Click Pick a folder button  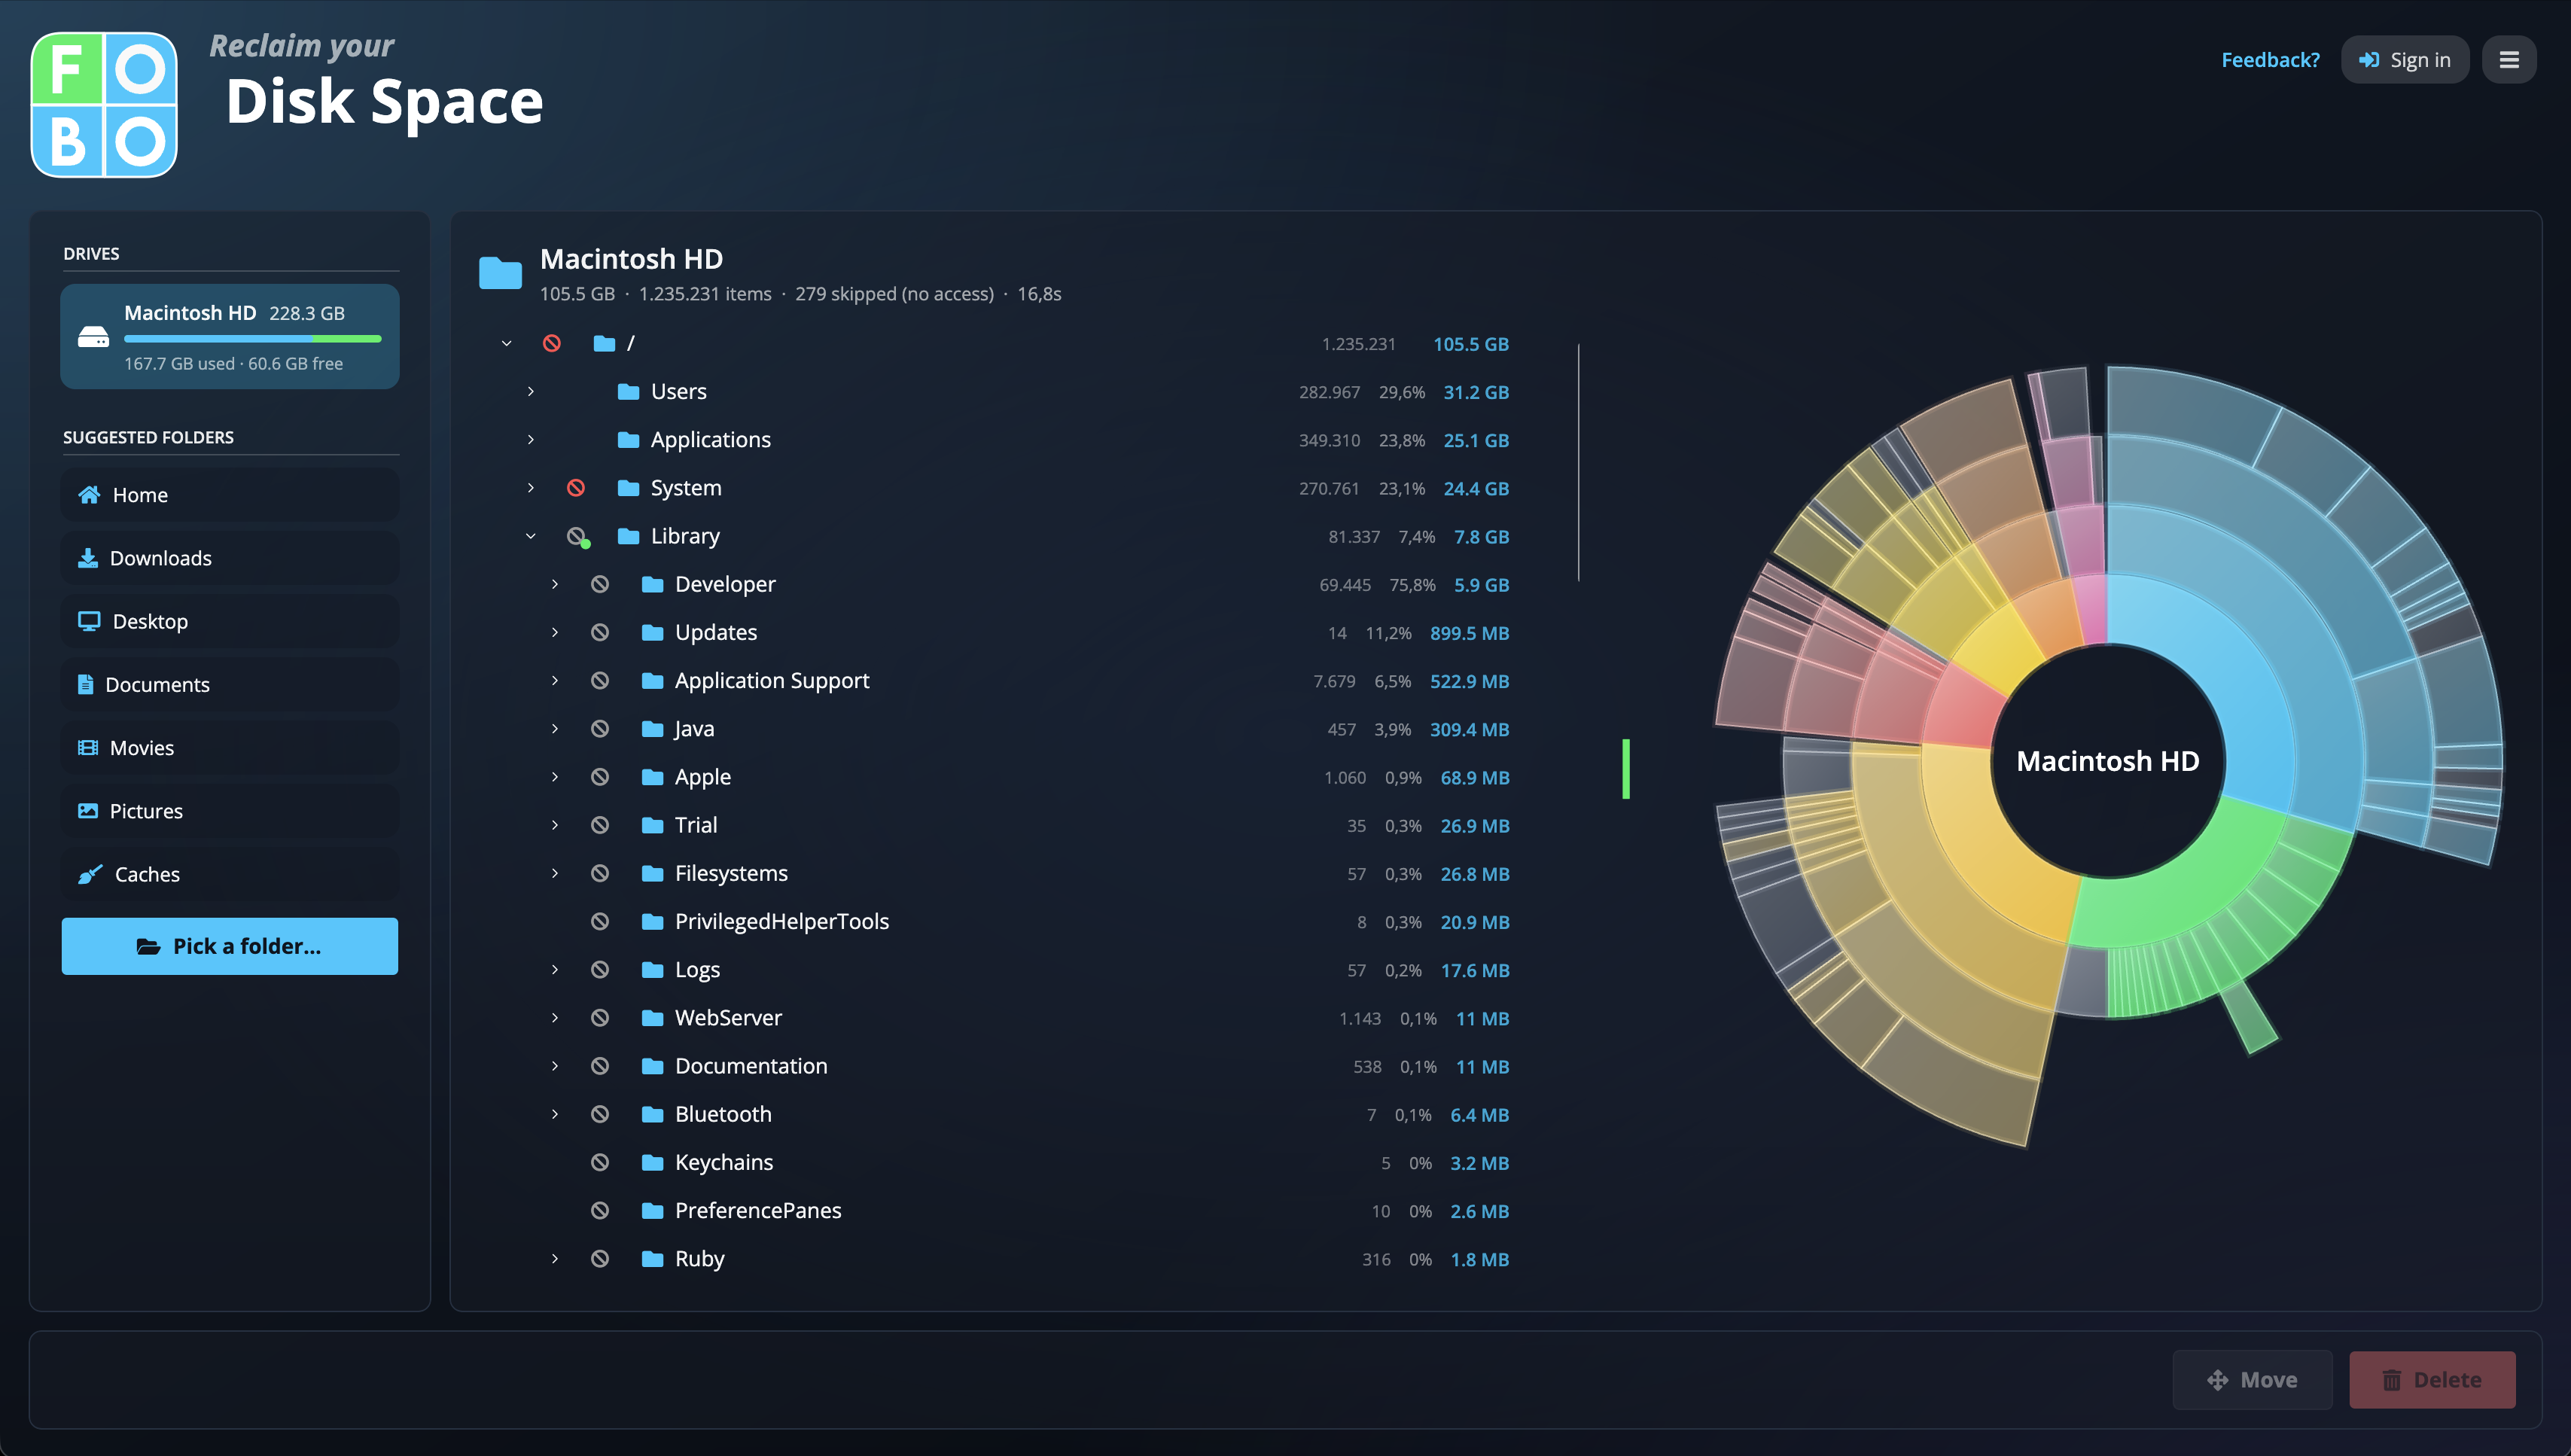click(x=230, y=946)
